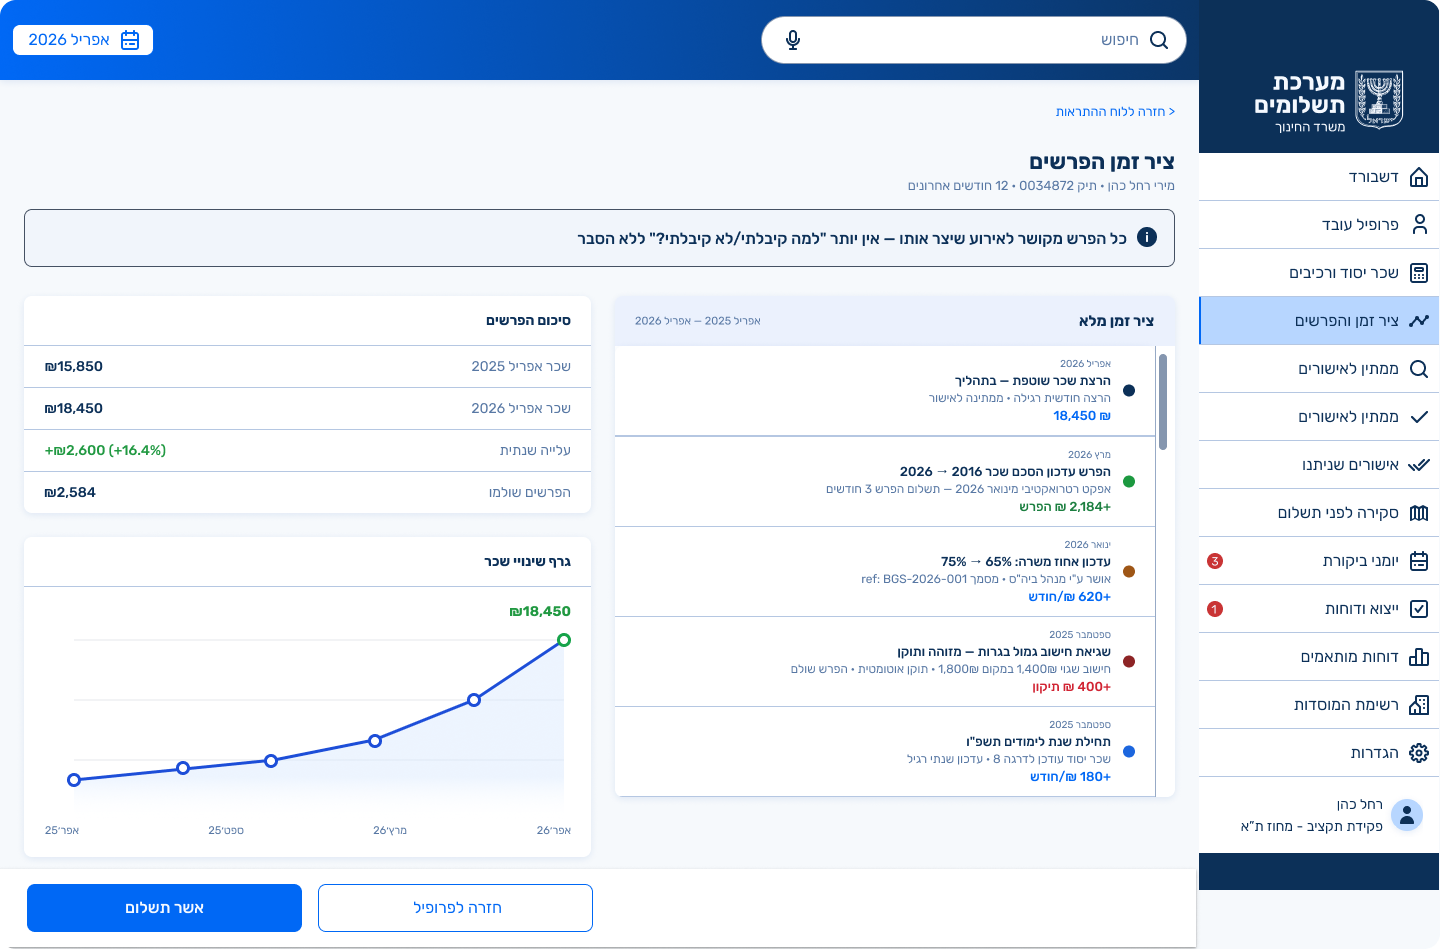
Task: Select event עדכון אחוז משרה 65% → 75%
Action: pyautogui.click(x=885, y=572)
